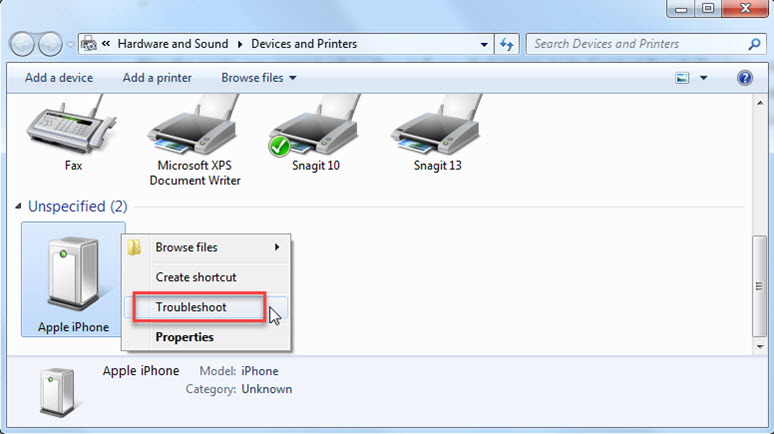Image resolution: width=774 pixels, height=434 pixels.
Task: Click Hardware and Sound in breadcrumb
Action: click(x=173, y=44)
